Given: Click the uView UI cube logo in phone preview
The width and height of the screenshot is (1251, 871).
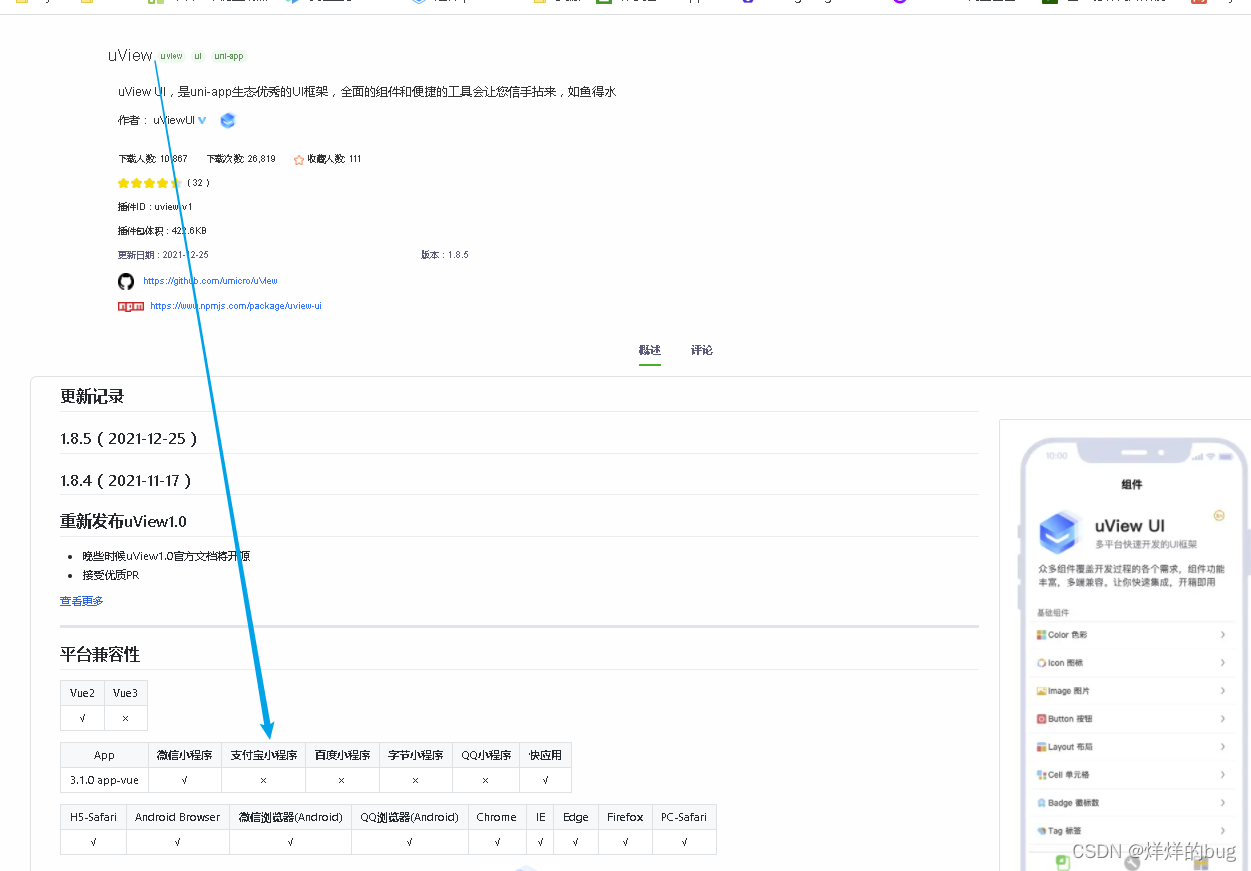Looking at the screenshot, I should (1060, 533).
